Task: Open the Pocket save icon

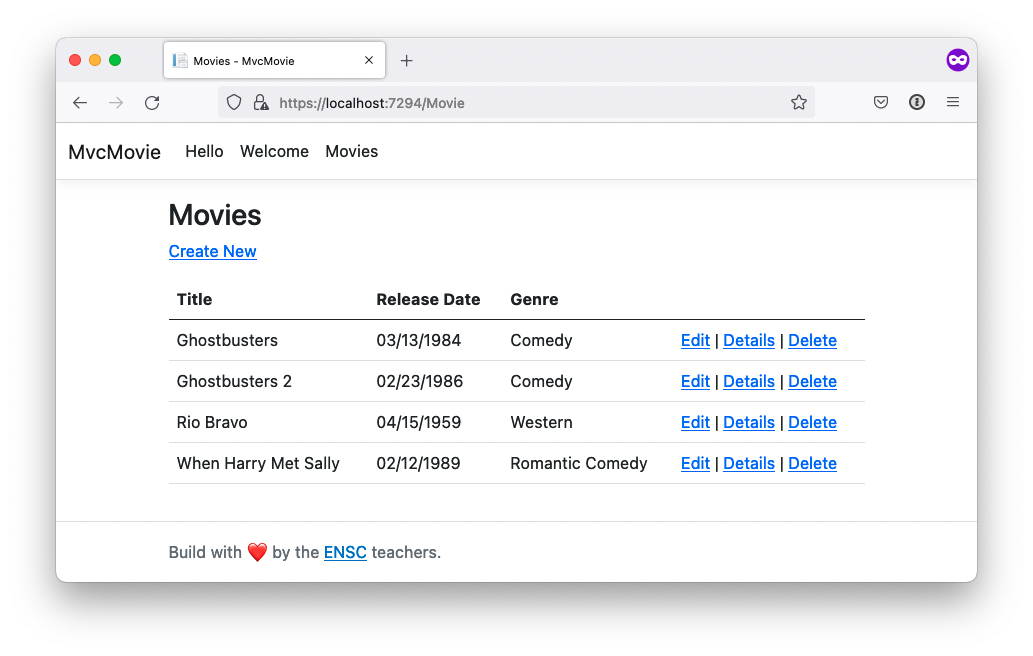Action: tap(881, 102)
